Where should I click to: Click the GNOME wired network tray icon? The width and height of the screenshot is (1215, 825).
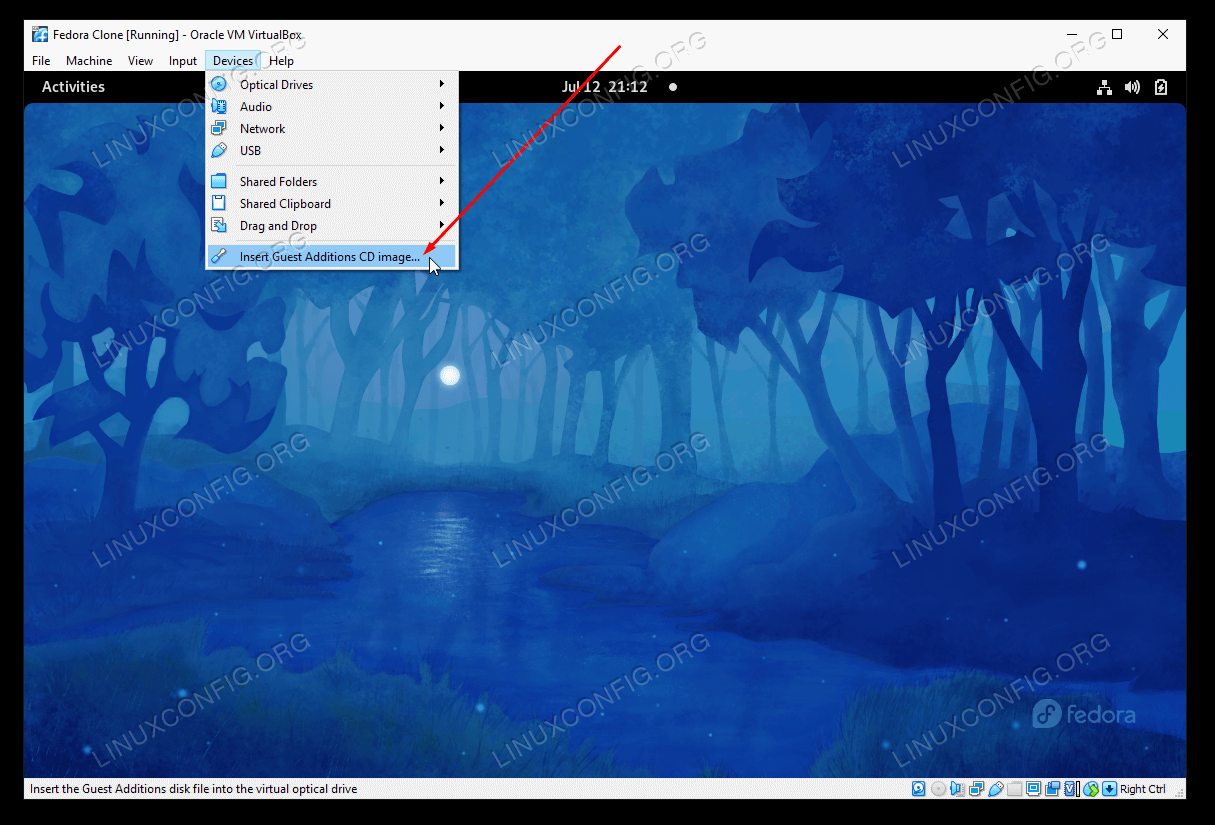(x=1104, y=87)
